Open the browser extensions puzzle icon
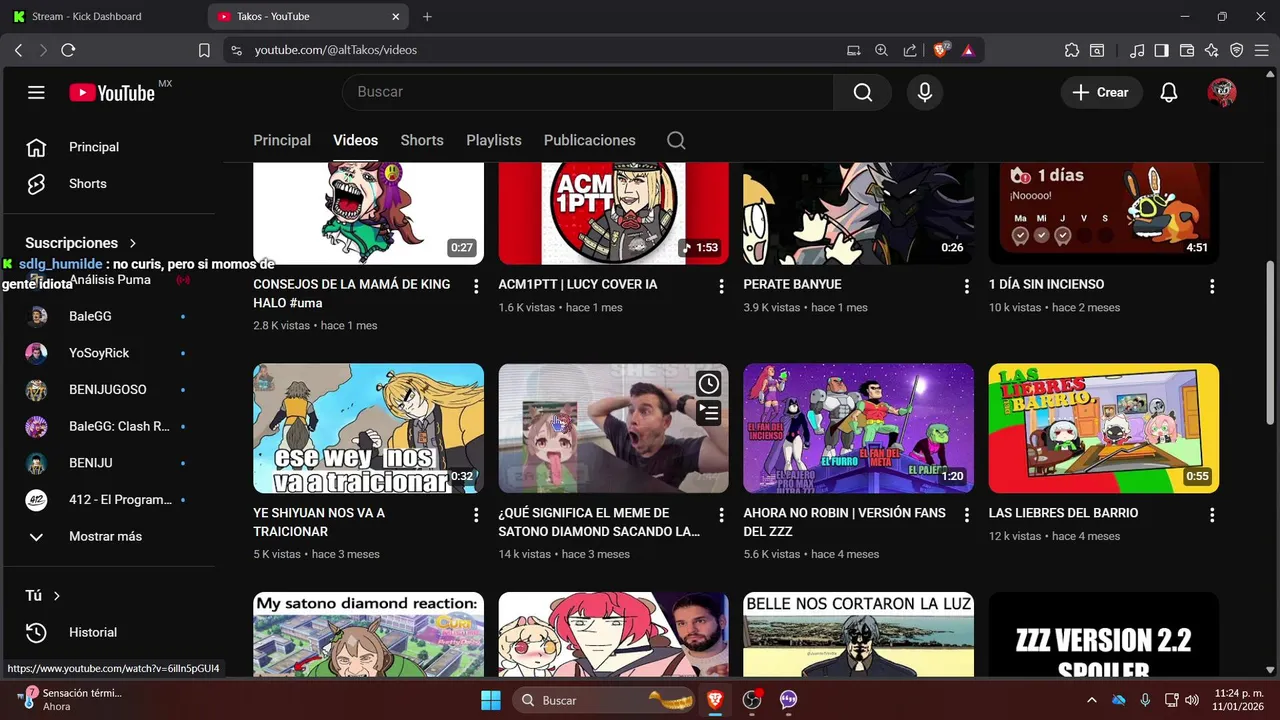Image resolution: width=1280 pixels, height=720 pixels. 1072,50
